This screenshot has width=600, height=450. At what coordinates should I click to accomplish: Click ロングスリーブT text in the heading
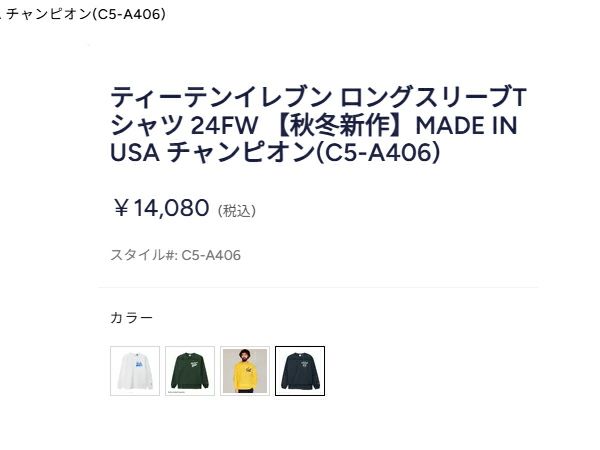pyautogui.click(x=432, y=99)
